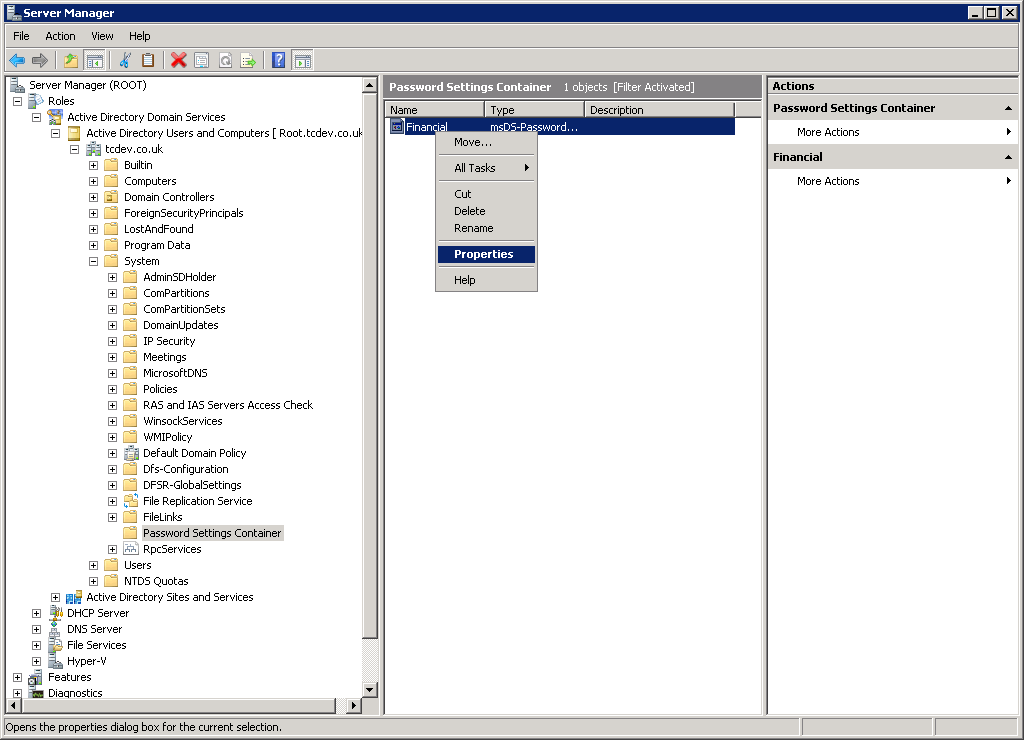The height and width of the screenshot is (740, 1024).
Task: Choose Properties from the context menu
Action: tap(487, 254)
